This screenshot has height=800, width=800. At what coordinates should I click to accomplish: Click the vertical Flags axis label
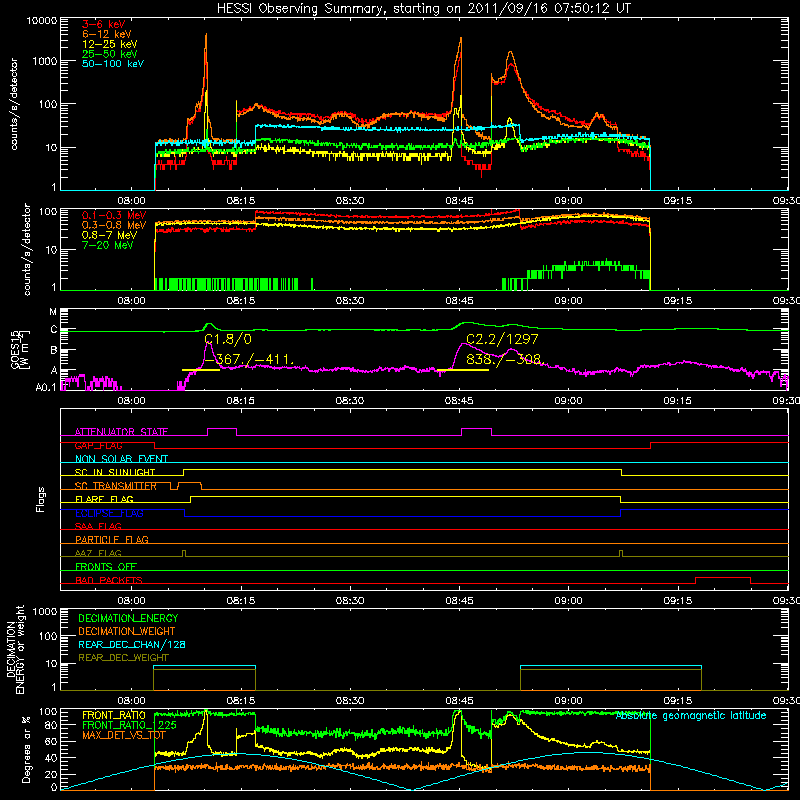pos(41,499)
